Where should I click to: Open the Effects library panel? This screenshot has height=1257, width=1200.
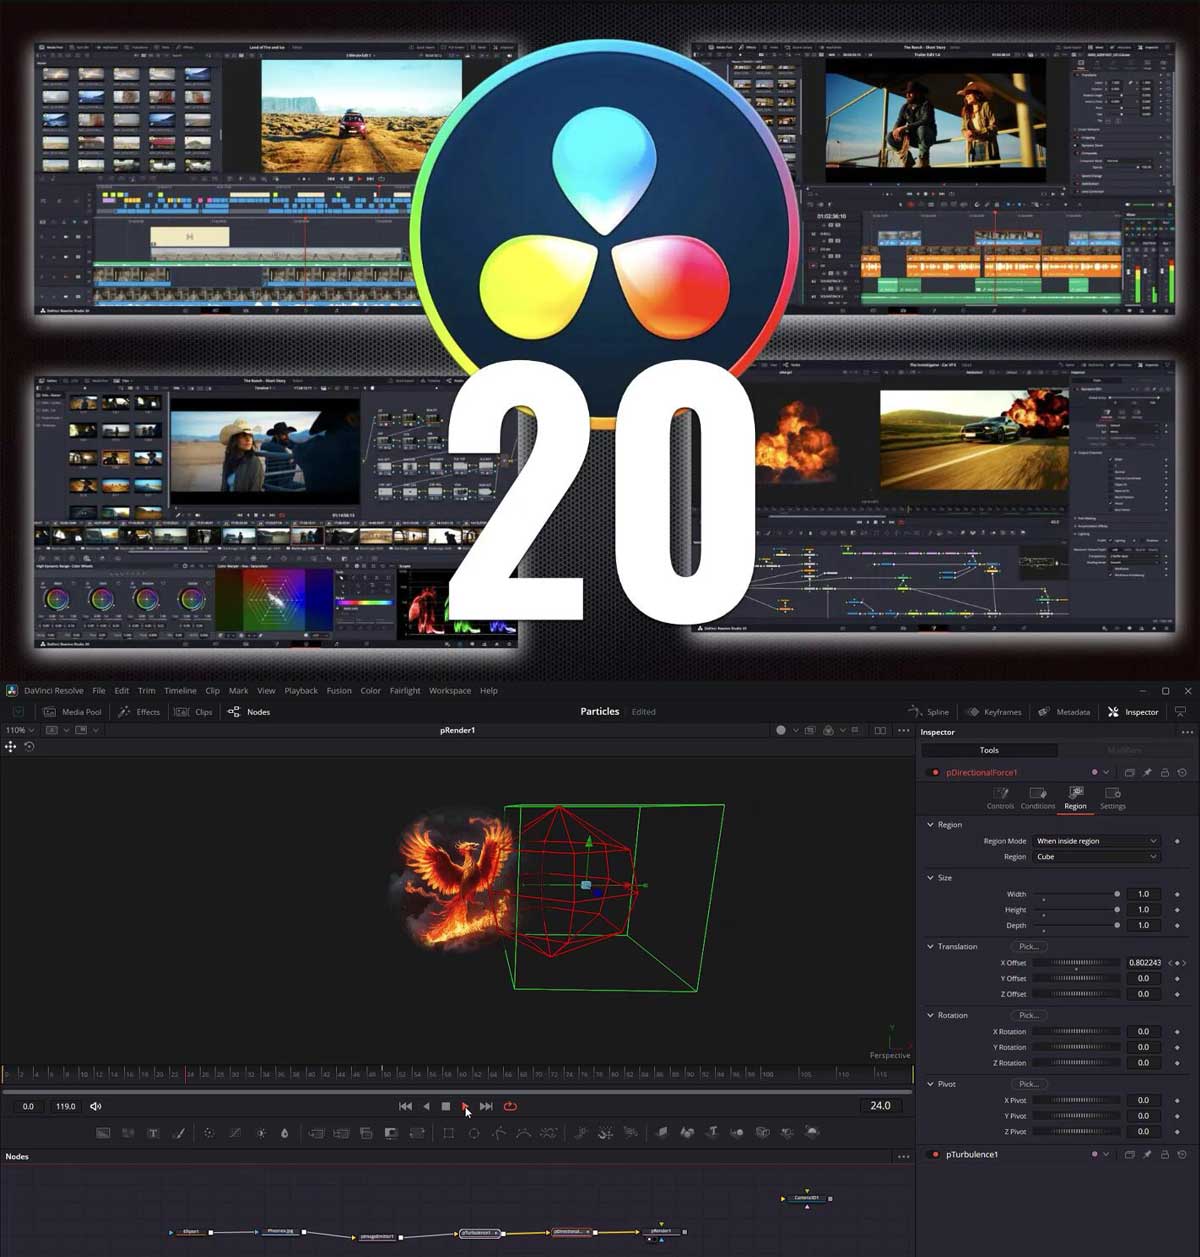click(139, 712)
